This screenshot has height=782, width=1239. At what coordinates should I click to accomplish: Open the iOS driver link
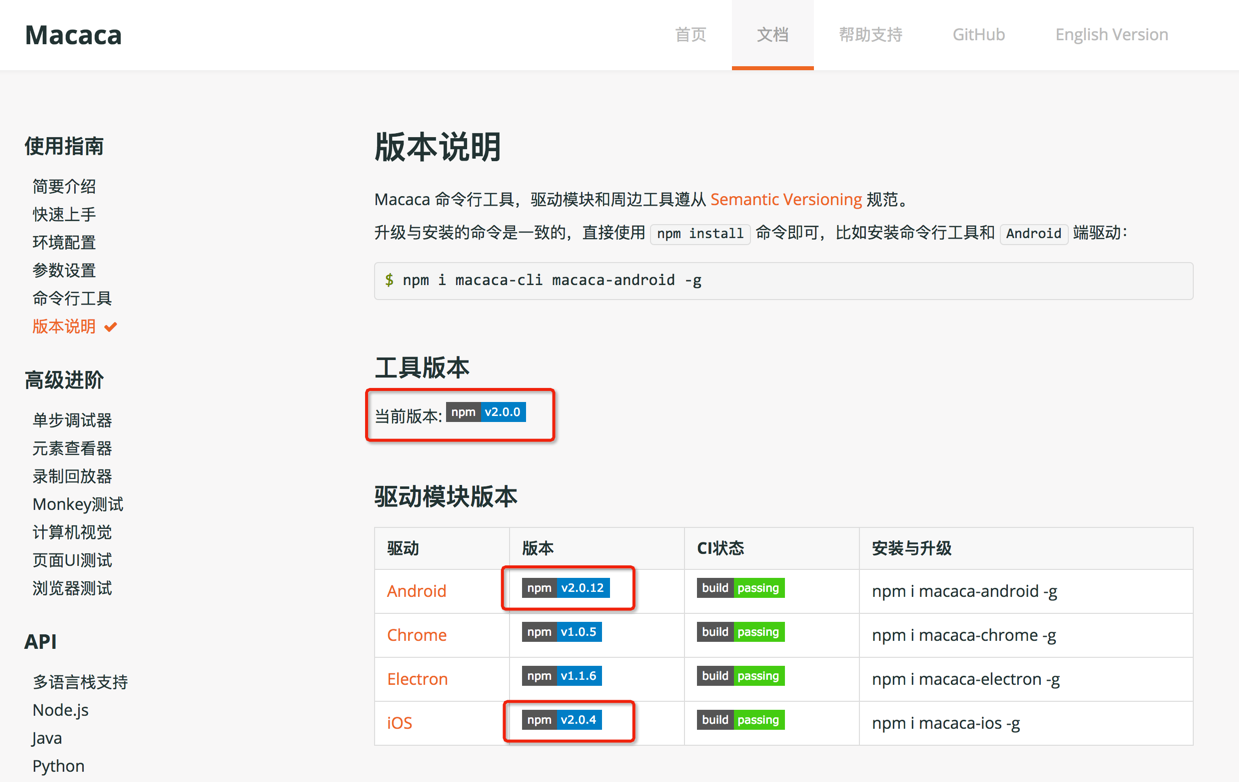(399, 723)
